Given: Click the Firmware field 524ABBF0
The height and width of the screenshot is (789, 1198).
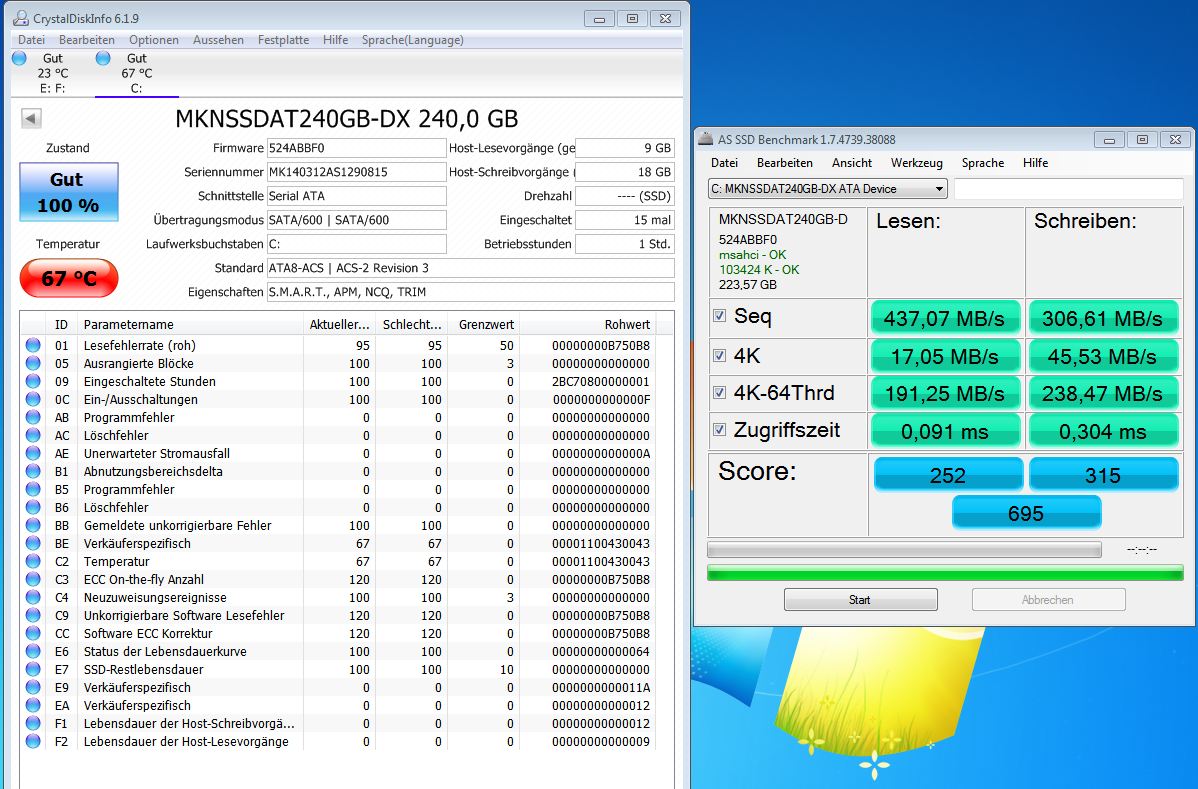Looking at the screenshot, I should pyautogui.click(x=356, y=148).
